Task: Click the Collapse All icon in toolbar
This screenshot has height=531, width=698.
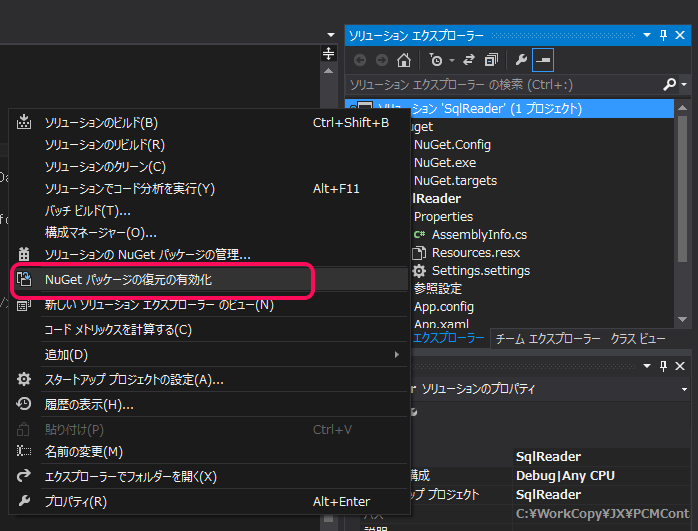Action: click(x=491, y=60)
